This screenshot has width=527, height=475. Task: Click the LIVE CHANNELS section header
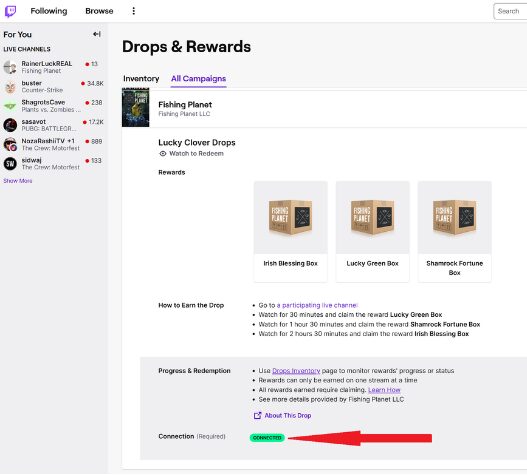pyautogui.click(x=27, y=49)
